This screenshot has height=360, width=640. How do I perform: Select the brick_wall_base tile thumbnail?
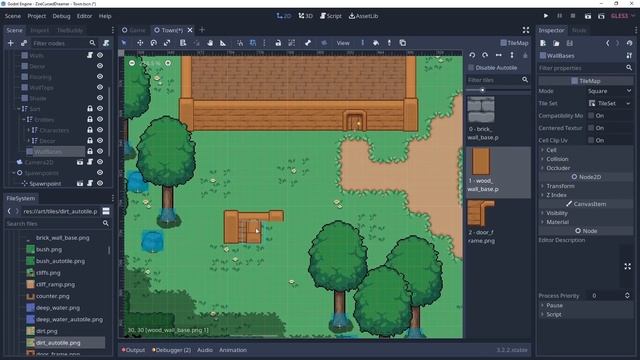(481, 109)
